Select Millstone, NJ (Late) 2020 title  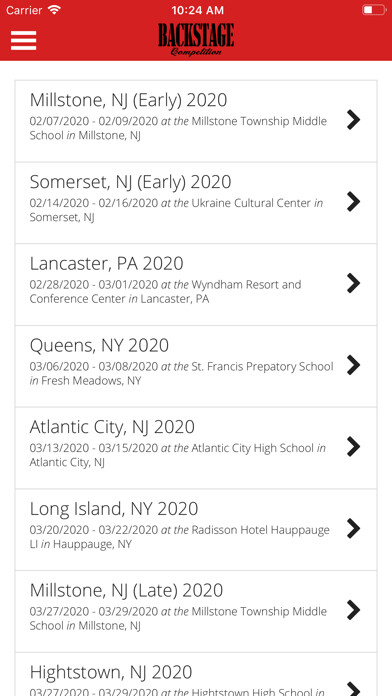(x=127, y=590)
